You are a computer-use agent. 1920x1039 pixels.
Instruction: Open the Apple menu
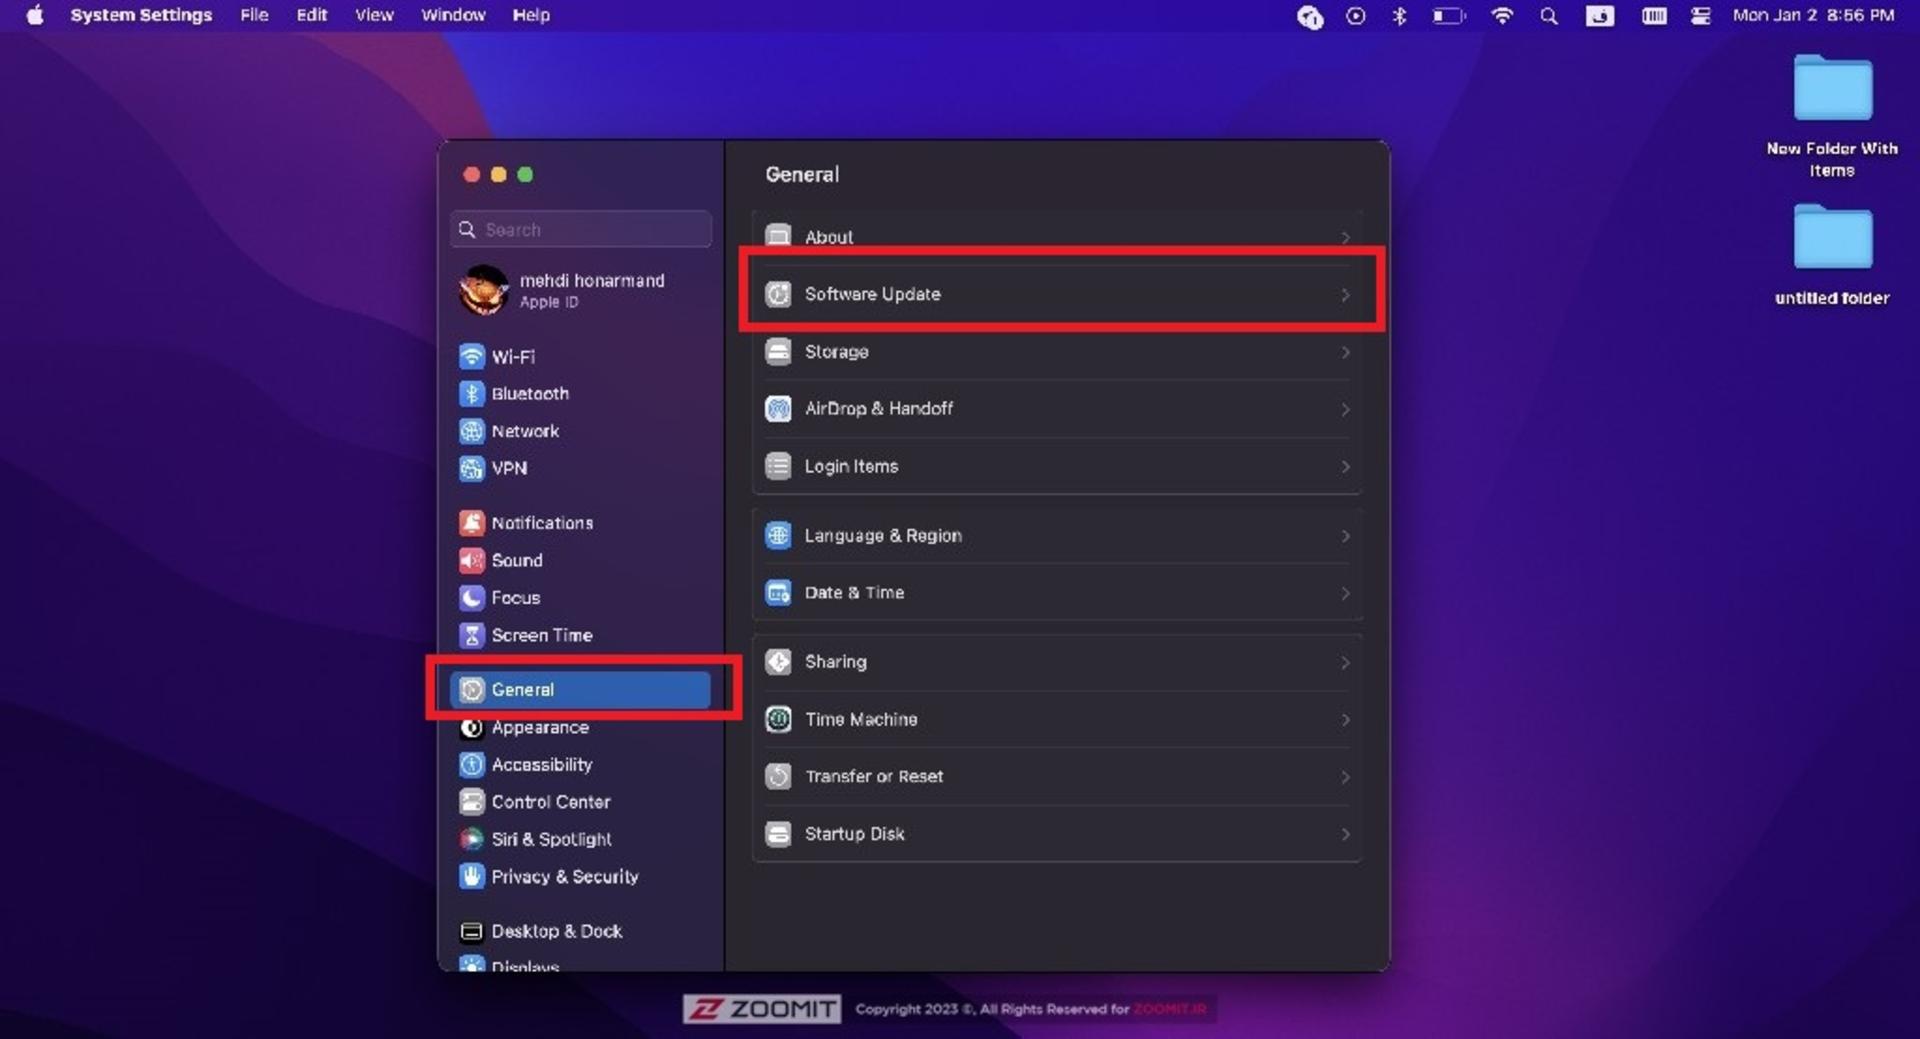pyautogui.click(x=35, y=15)
